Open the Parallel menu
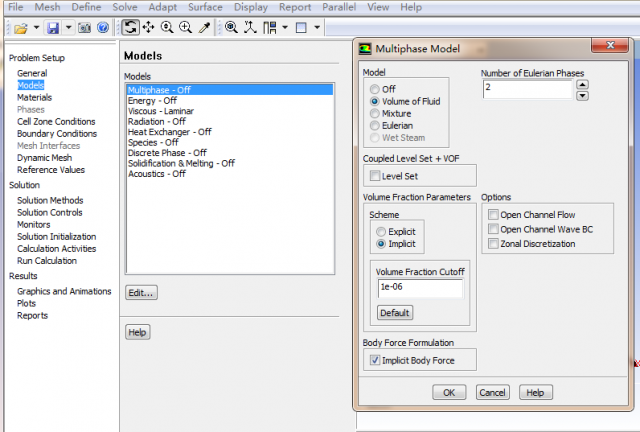 pyautogui.click(x=338, y=7)
